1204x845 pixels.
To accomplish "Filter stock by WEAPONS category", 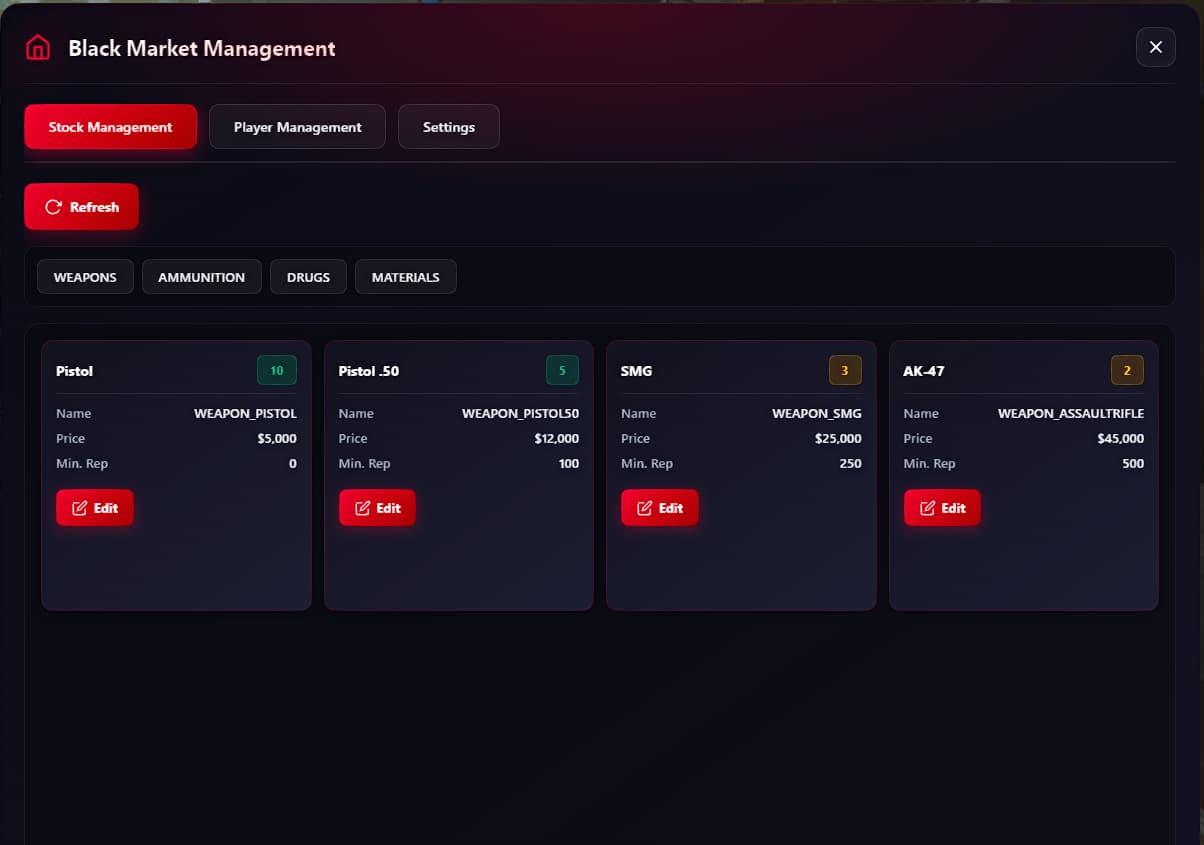I will (x=85, y=277).
